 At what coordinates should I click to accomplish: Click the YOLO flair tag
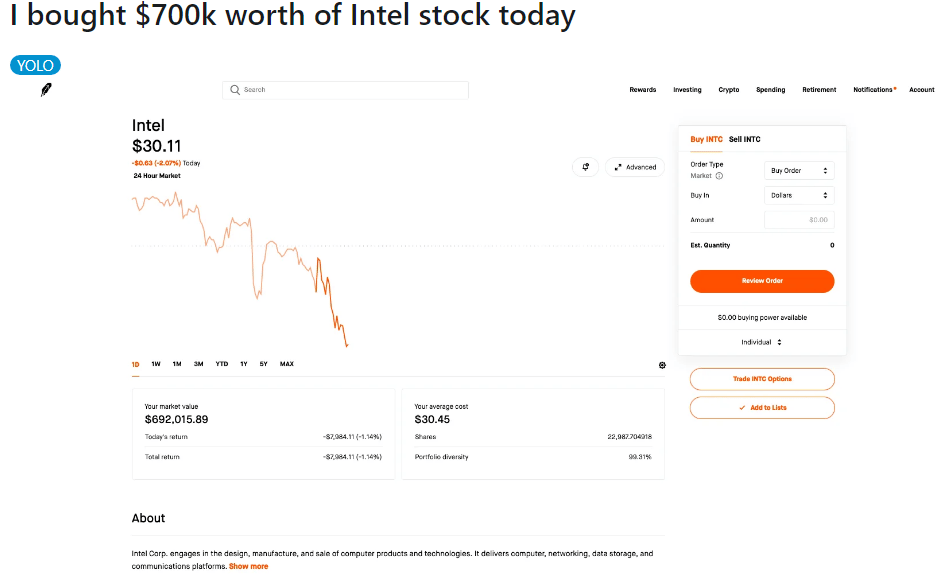(36, 66)
